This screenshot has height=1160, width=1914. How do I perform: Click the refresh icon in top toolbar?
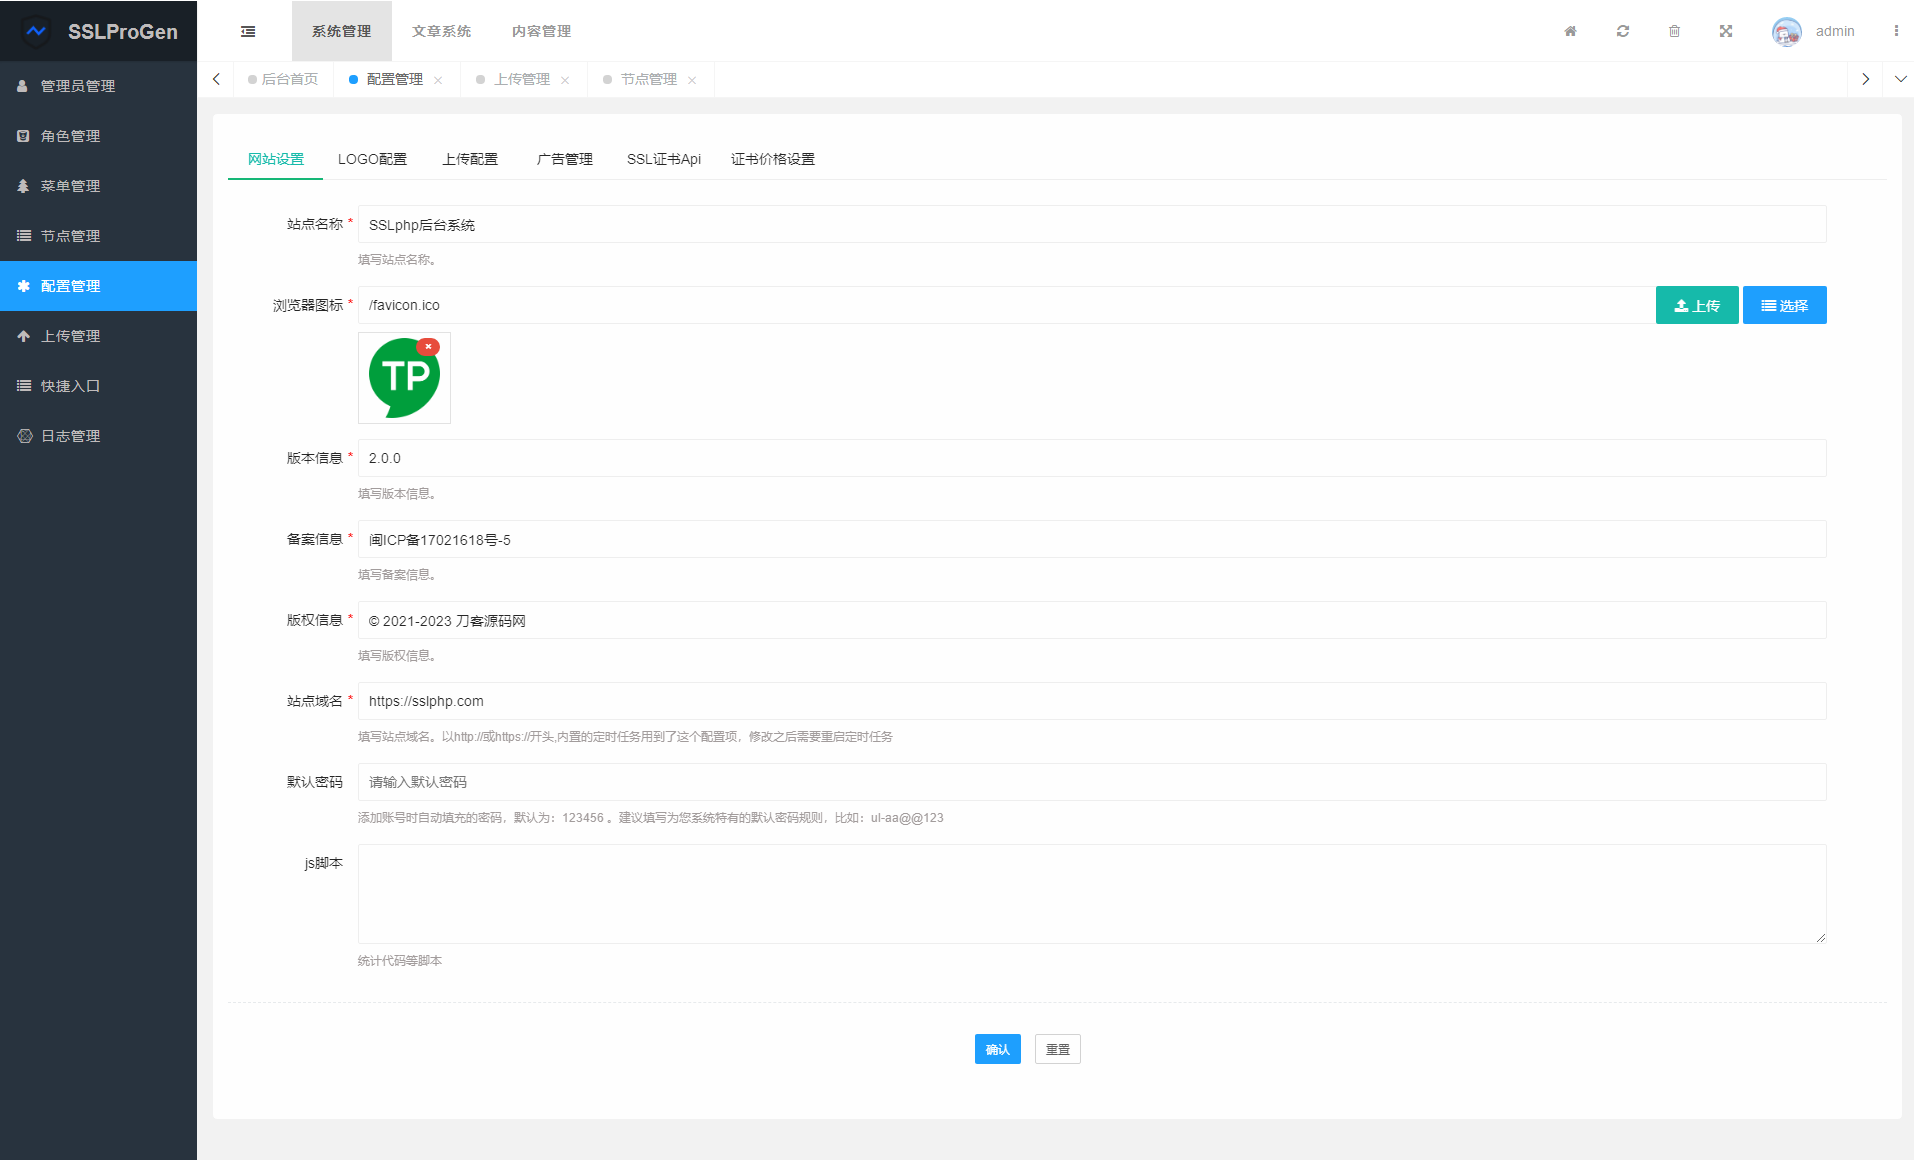click(x=1622, y=31)
